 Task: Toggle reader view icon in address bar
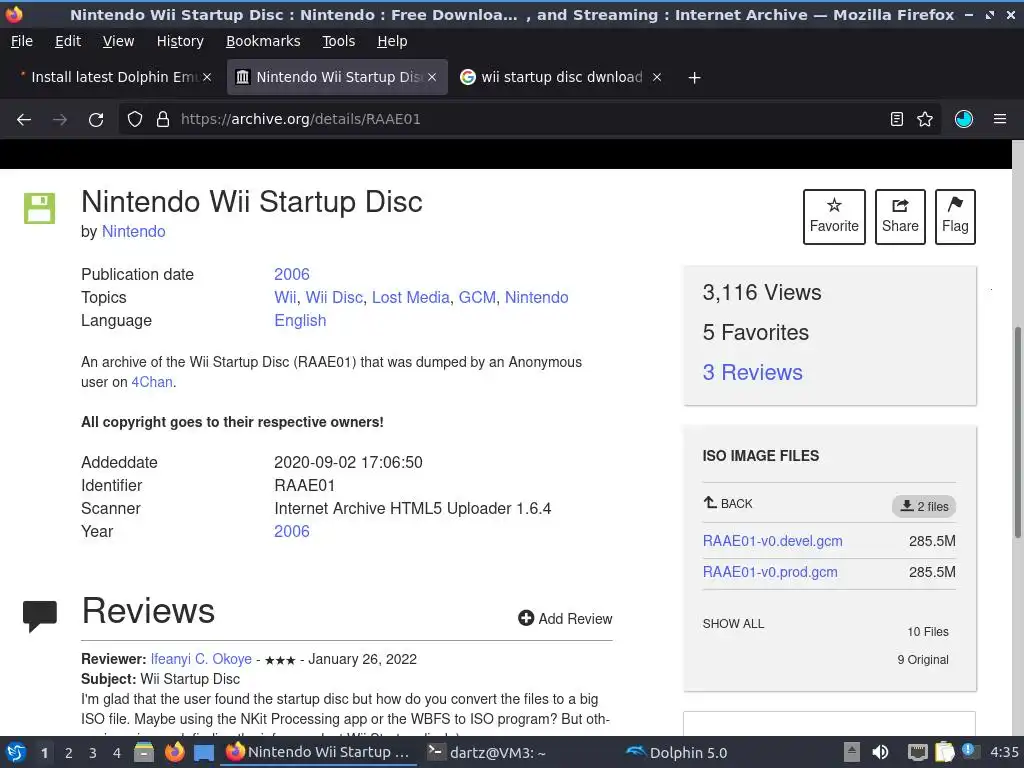pyautogui.click(x=897, y=119)
